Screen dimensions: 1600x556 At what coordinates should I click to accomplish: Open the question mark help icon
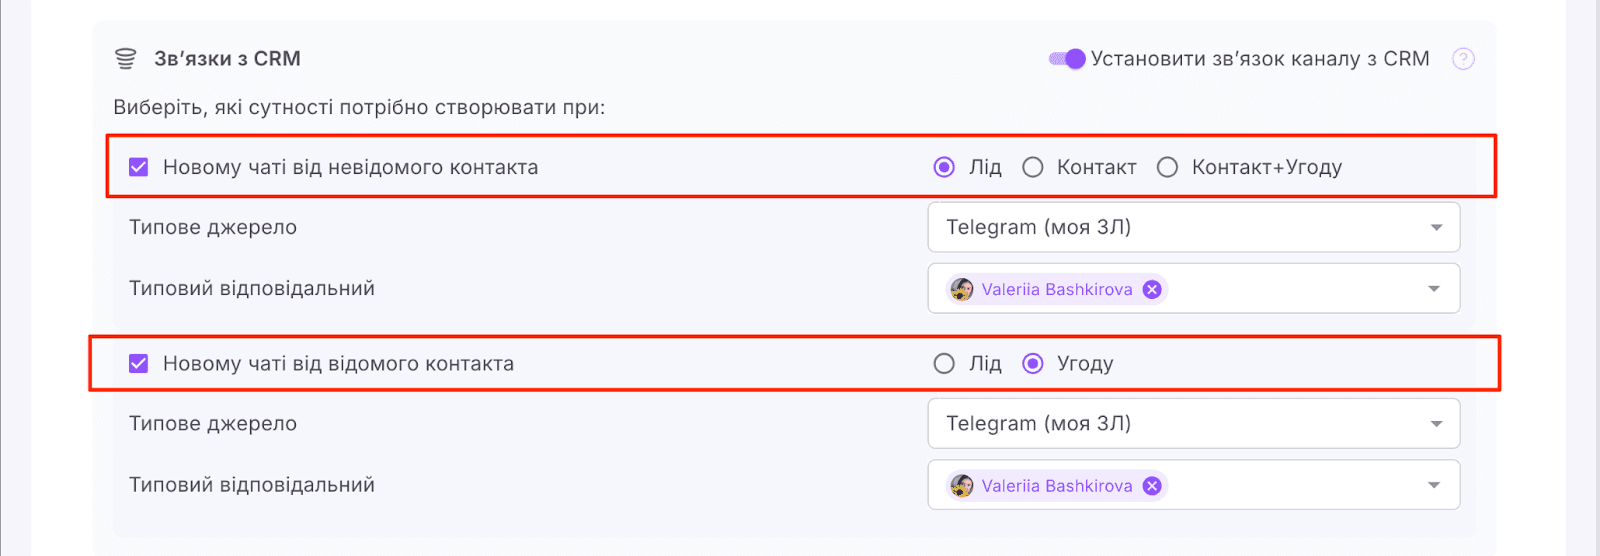[1463, 59]
